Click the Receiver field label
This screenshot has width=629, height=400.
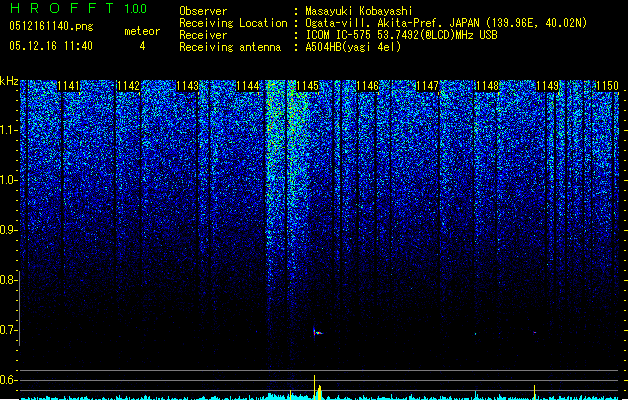tap(203, 35)
